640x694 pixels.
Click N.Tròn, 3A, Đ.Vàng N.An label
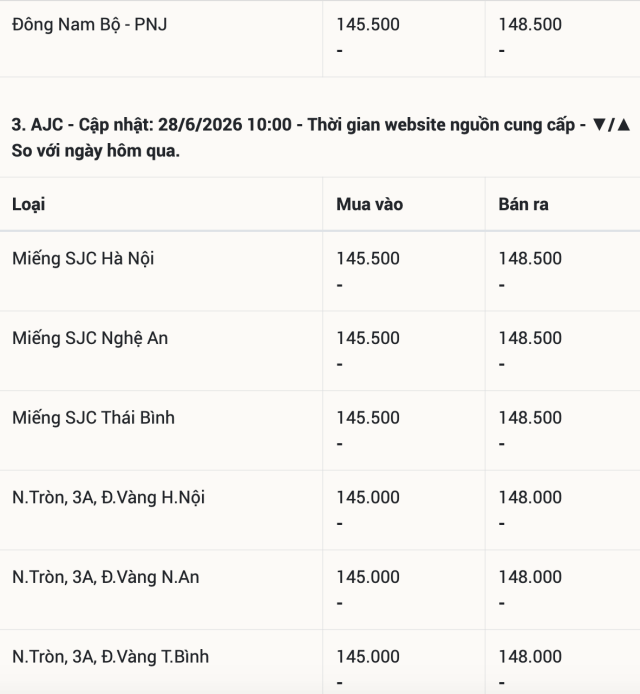pyautogui.click(x=106, y=577)
